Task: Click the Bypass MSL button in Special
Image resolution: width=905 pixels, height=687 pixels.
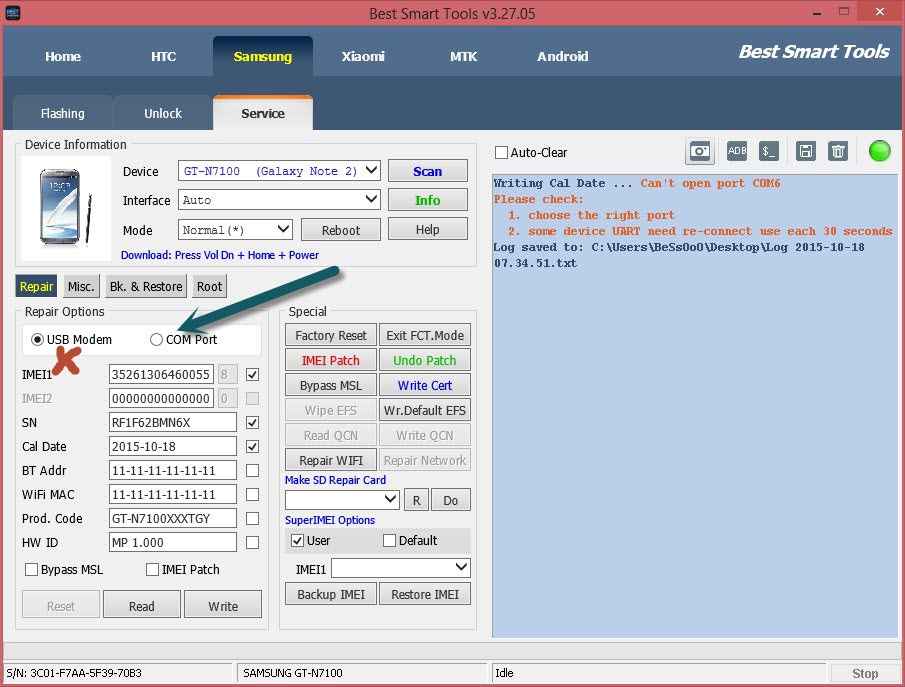Action: (331, 385)
